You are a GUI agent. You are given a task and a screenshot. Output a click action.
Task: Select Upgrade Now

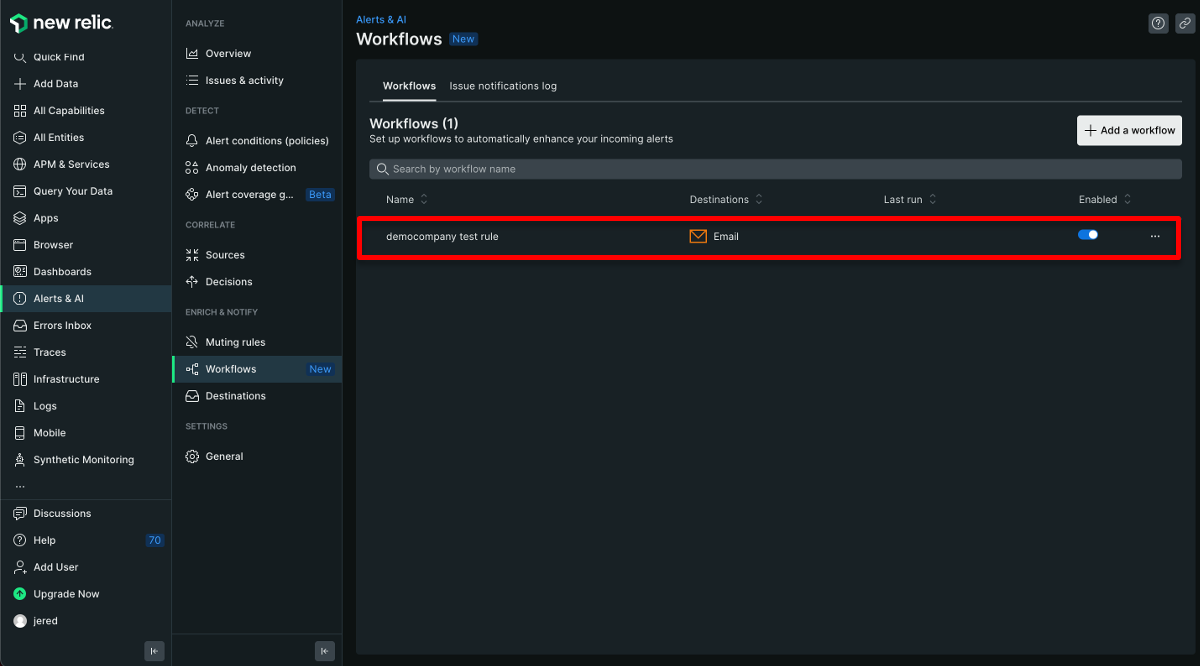[66, 593]
